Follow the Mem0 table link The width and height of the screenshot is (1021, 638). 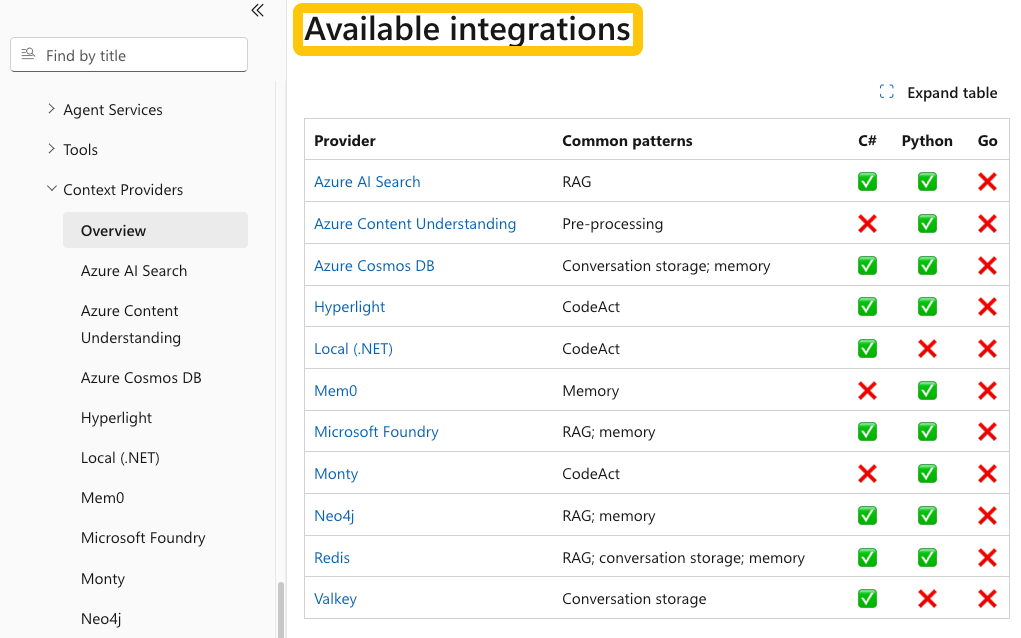pyautogui.click(x=335, y=391)
